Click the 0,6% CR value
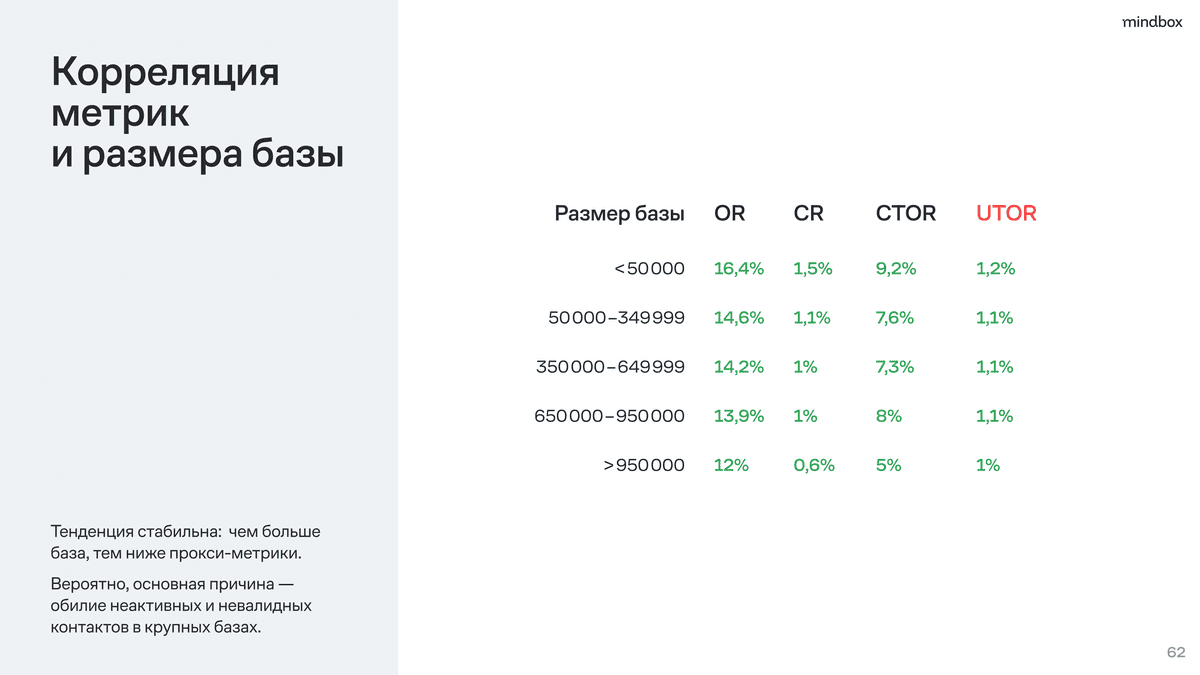This screenshot has width=1200, height=675. tap(814, 465)
